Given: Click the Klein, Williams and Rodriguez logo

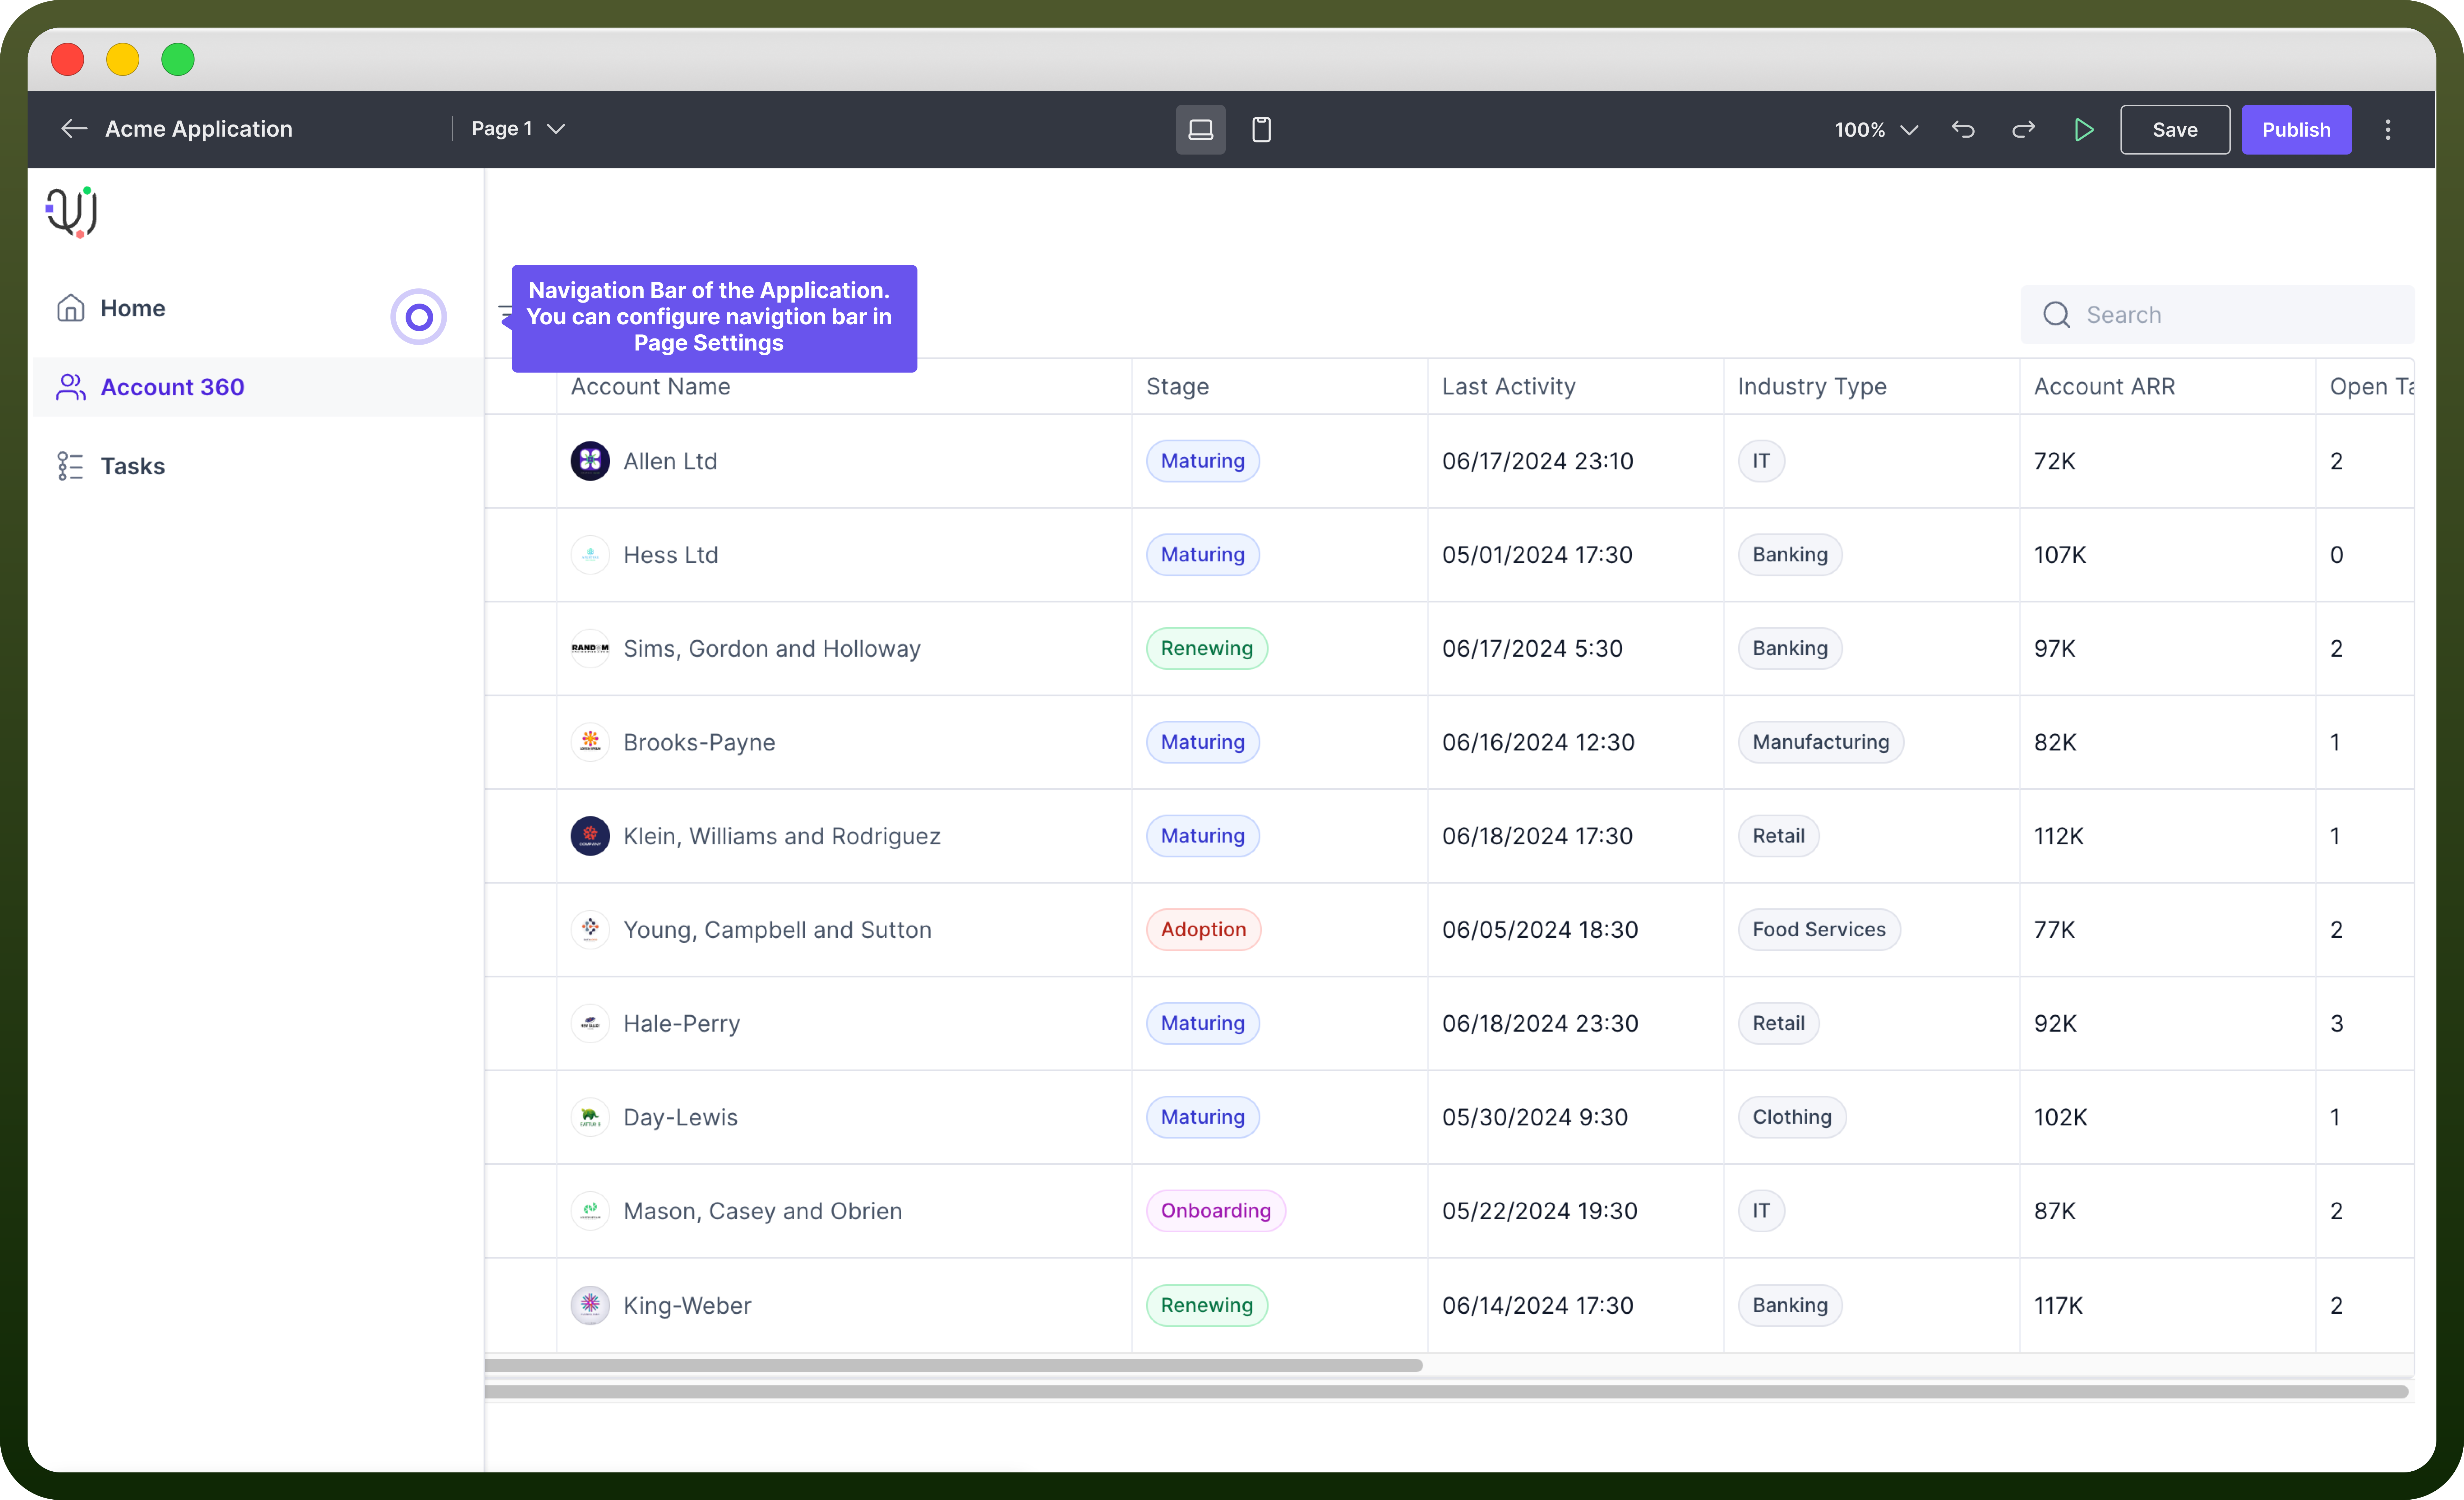Looking at the screenshot, I should [590, 836].
